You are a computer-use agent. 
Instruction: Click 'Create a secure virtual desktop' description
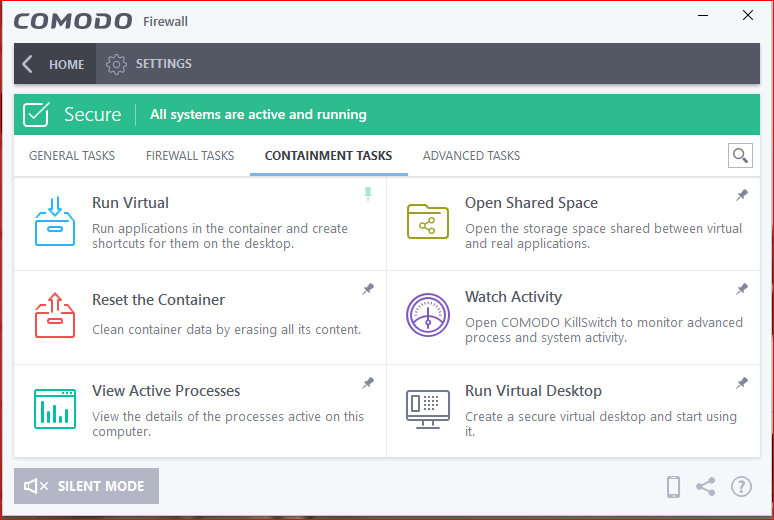(x=601, y=424)
